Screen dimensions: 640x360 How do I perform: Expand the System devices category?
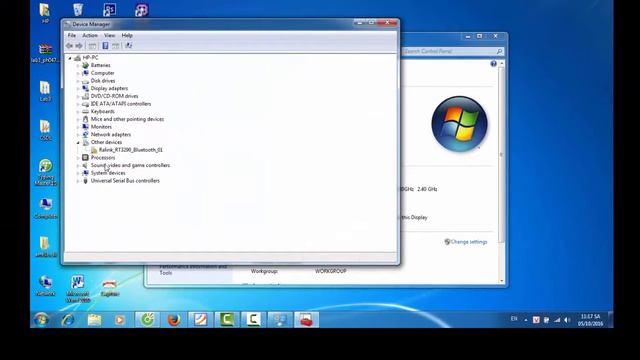pyautogui.click(x=78, y=173)
